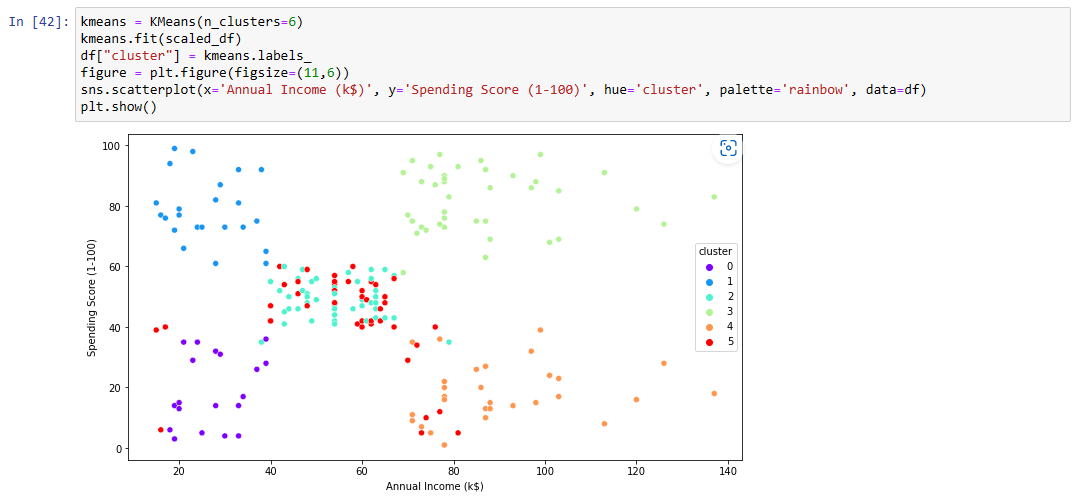The image size is (1072, 501).
Task: Click the blue swatch for cluster 1
Action: [x=708, y=282]
